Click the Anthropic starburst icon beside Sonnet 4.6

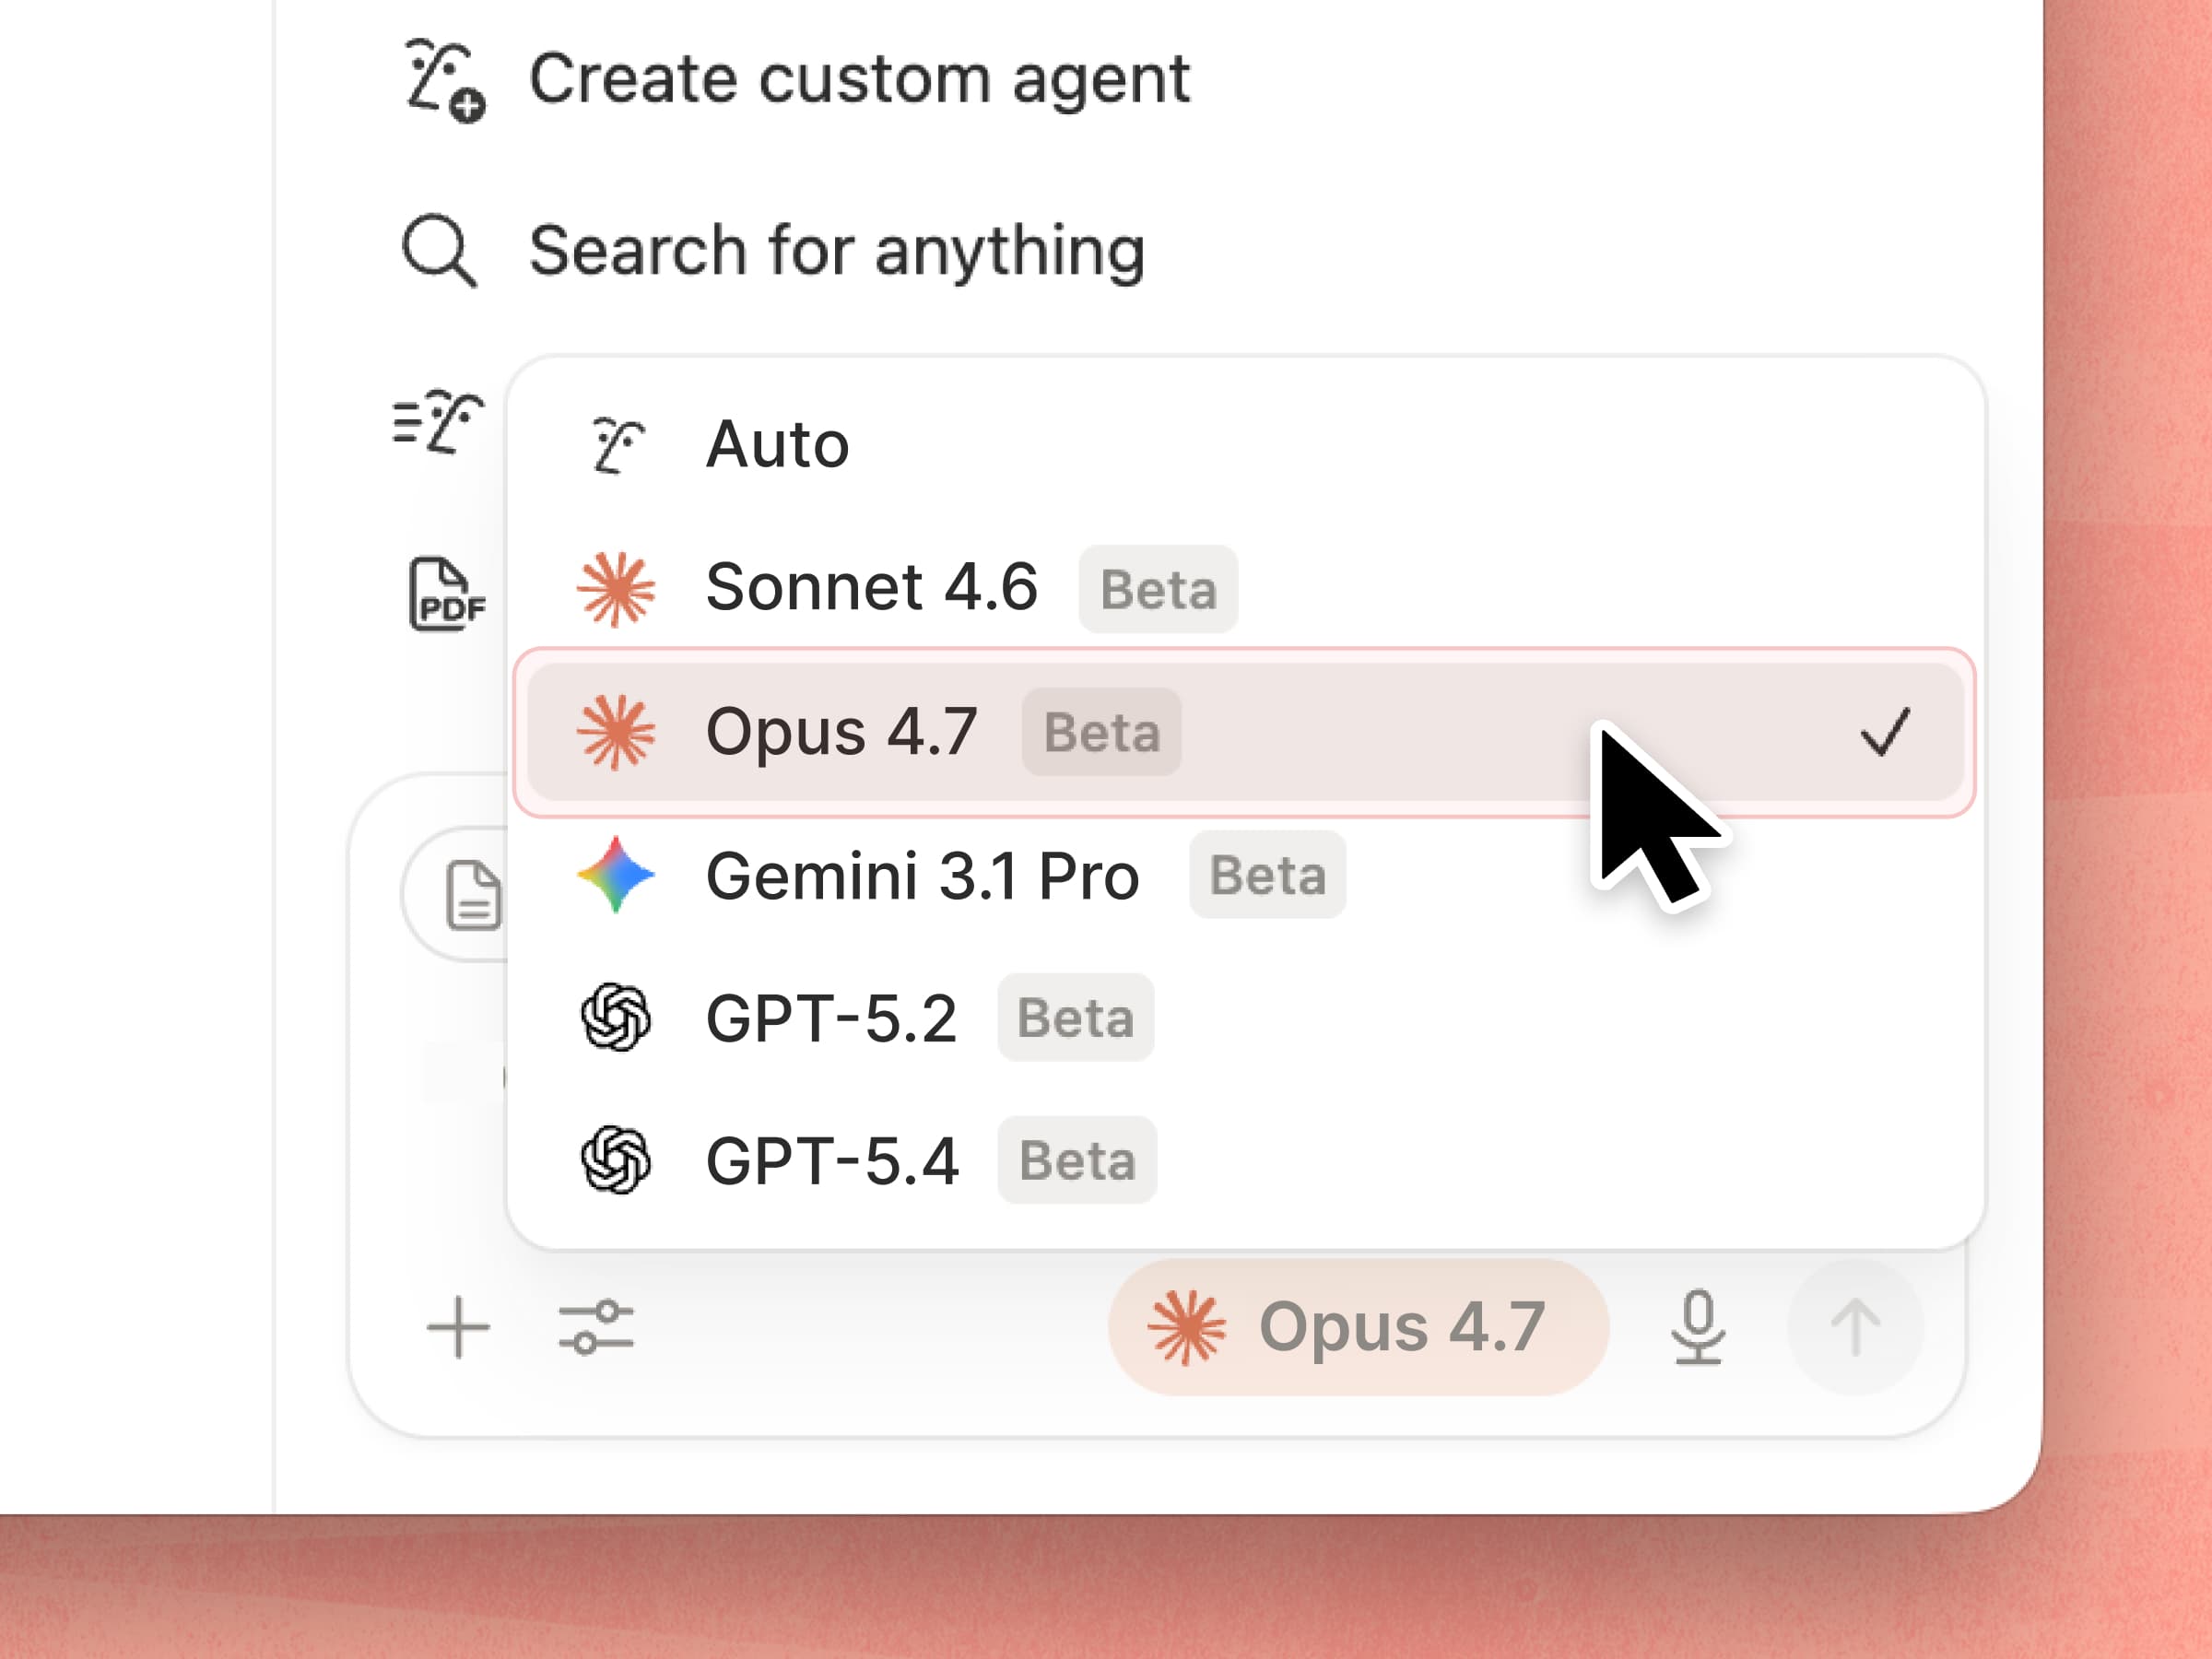tap(617, 587)
